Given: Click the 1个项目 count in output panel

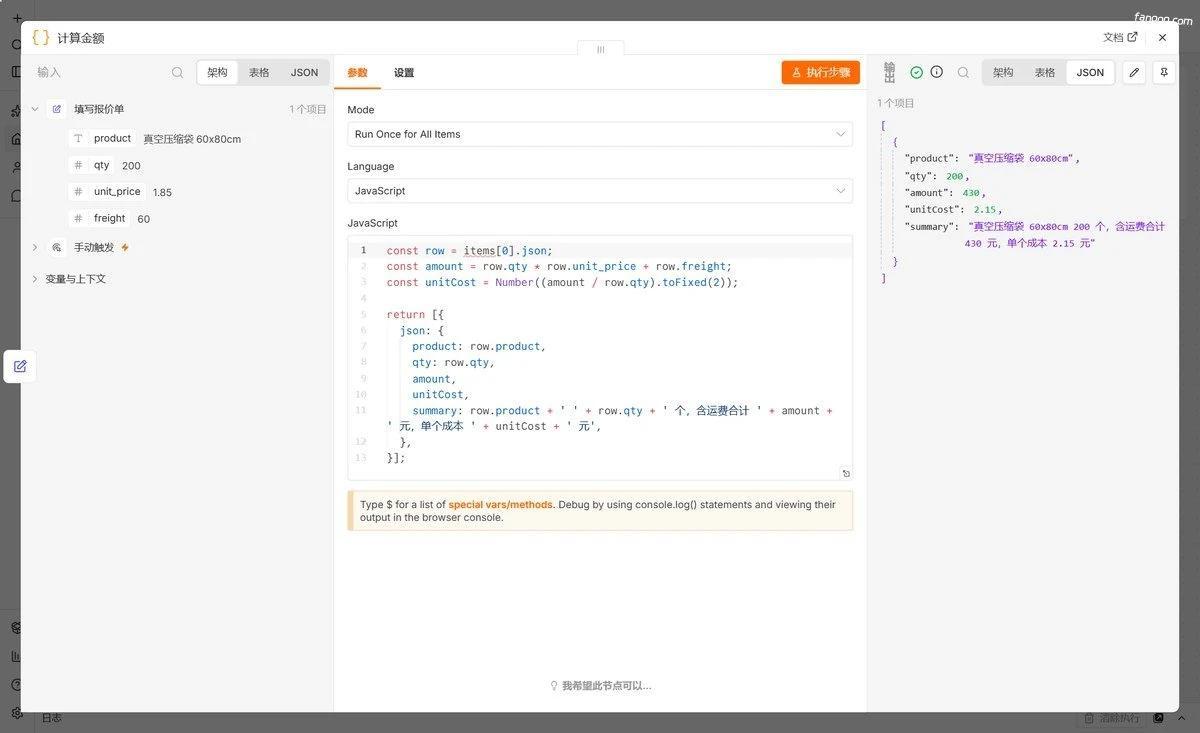Looking at the screenshot, I should (896, 103).
